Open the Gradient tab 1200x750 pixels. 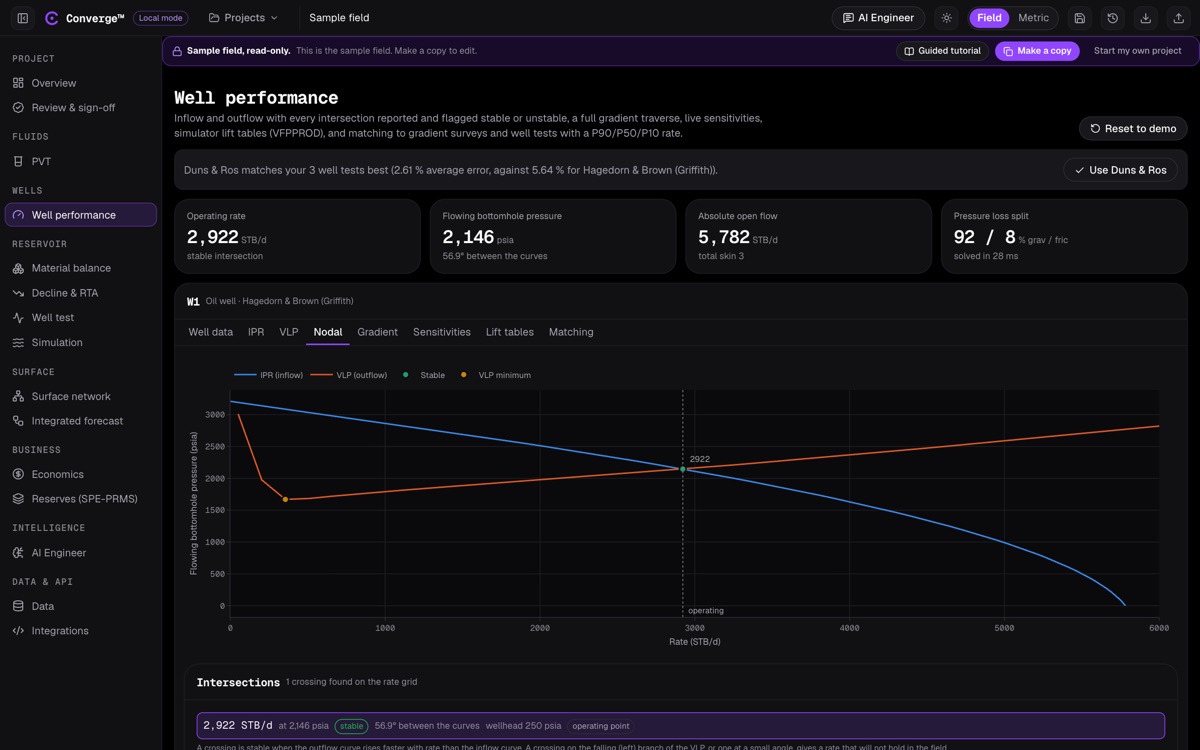[377, 332]
